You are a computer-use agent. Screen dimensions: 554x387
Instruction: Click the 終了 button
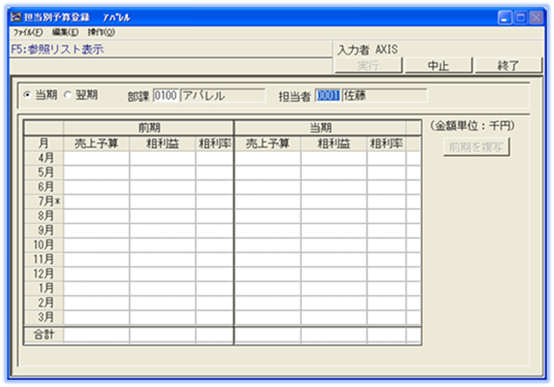[x=508, y=65]
